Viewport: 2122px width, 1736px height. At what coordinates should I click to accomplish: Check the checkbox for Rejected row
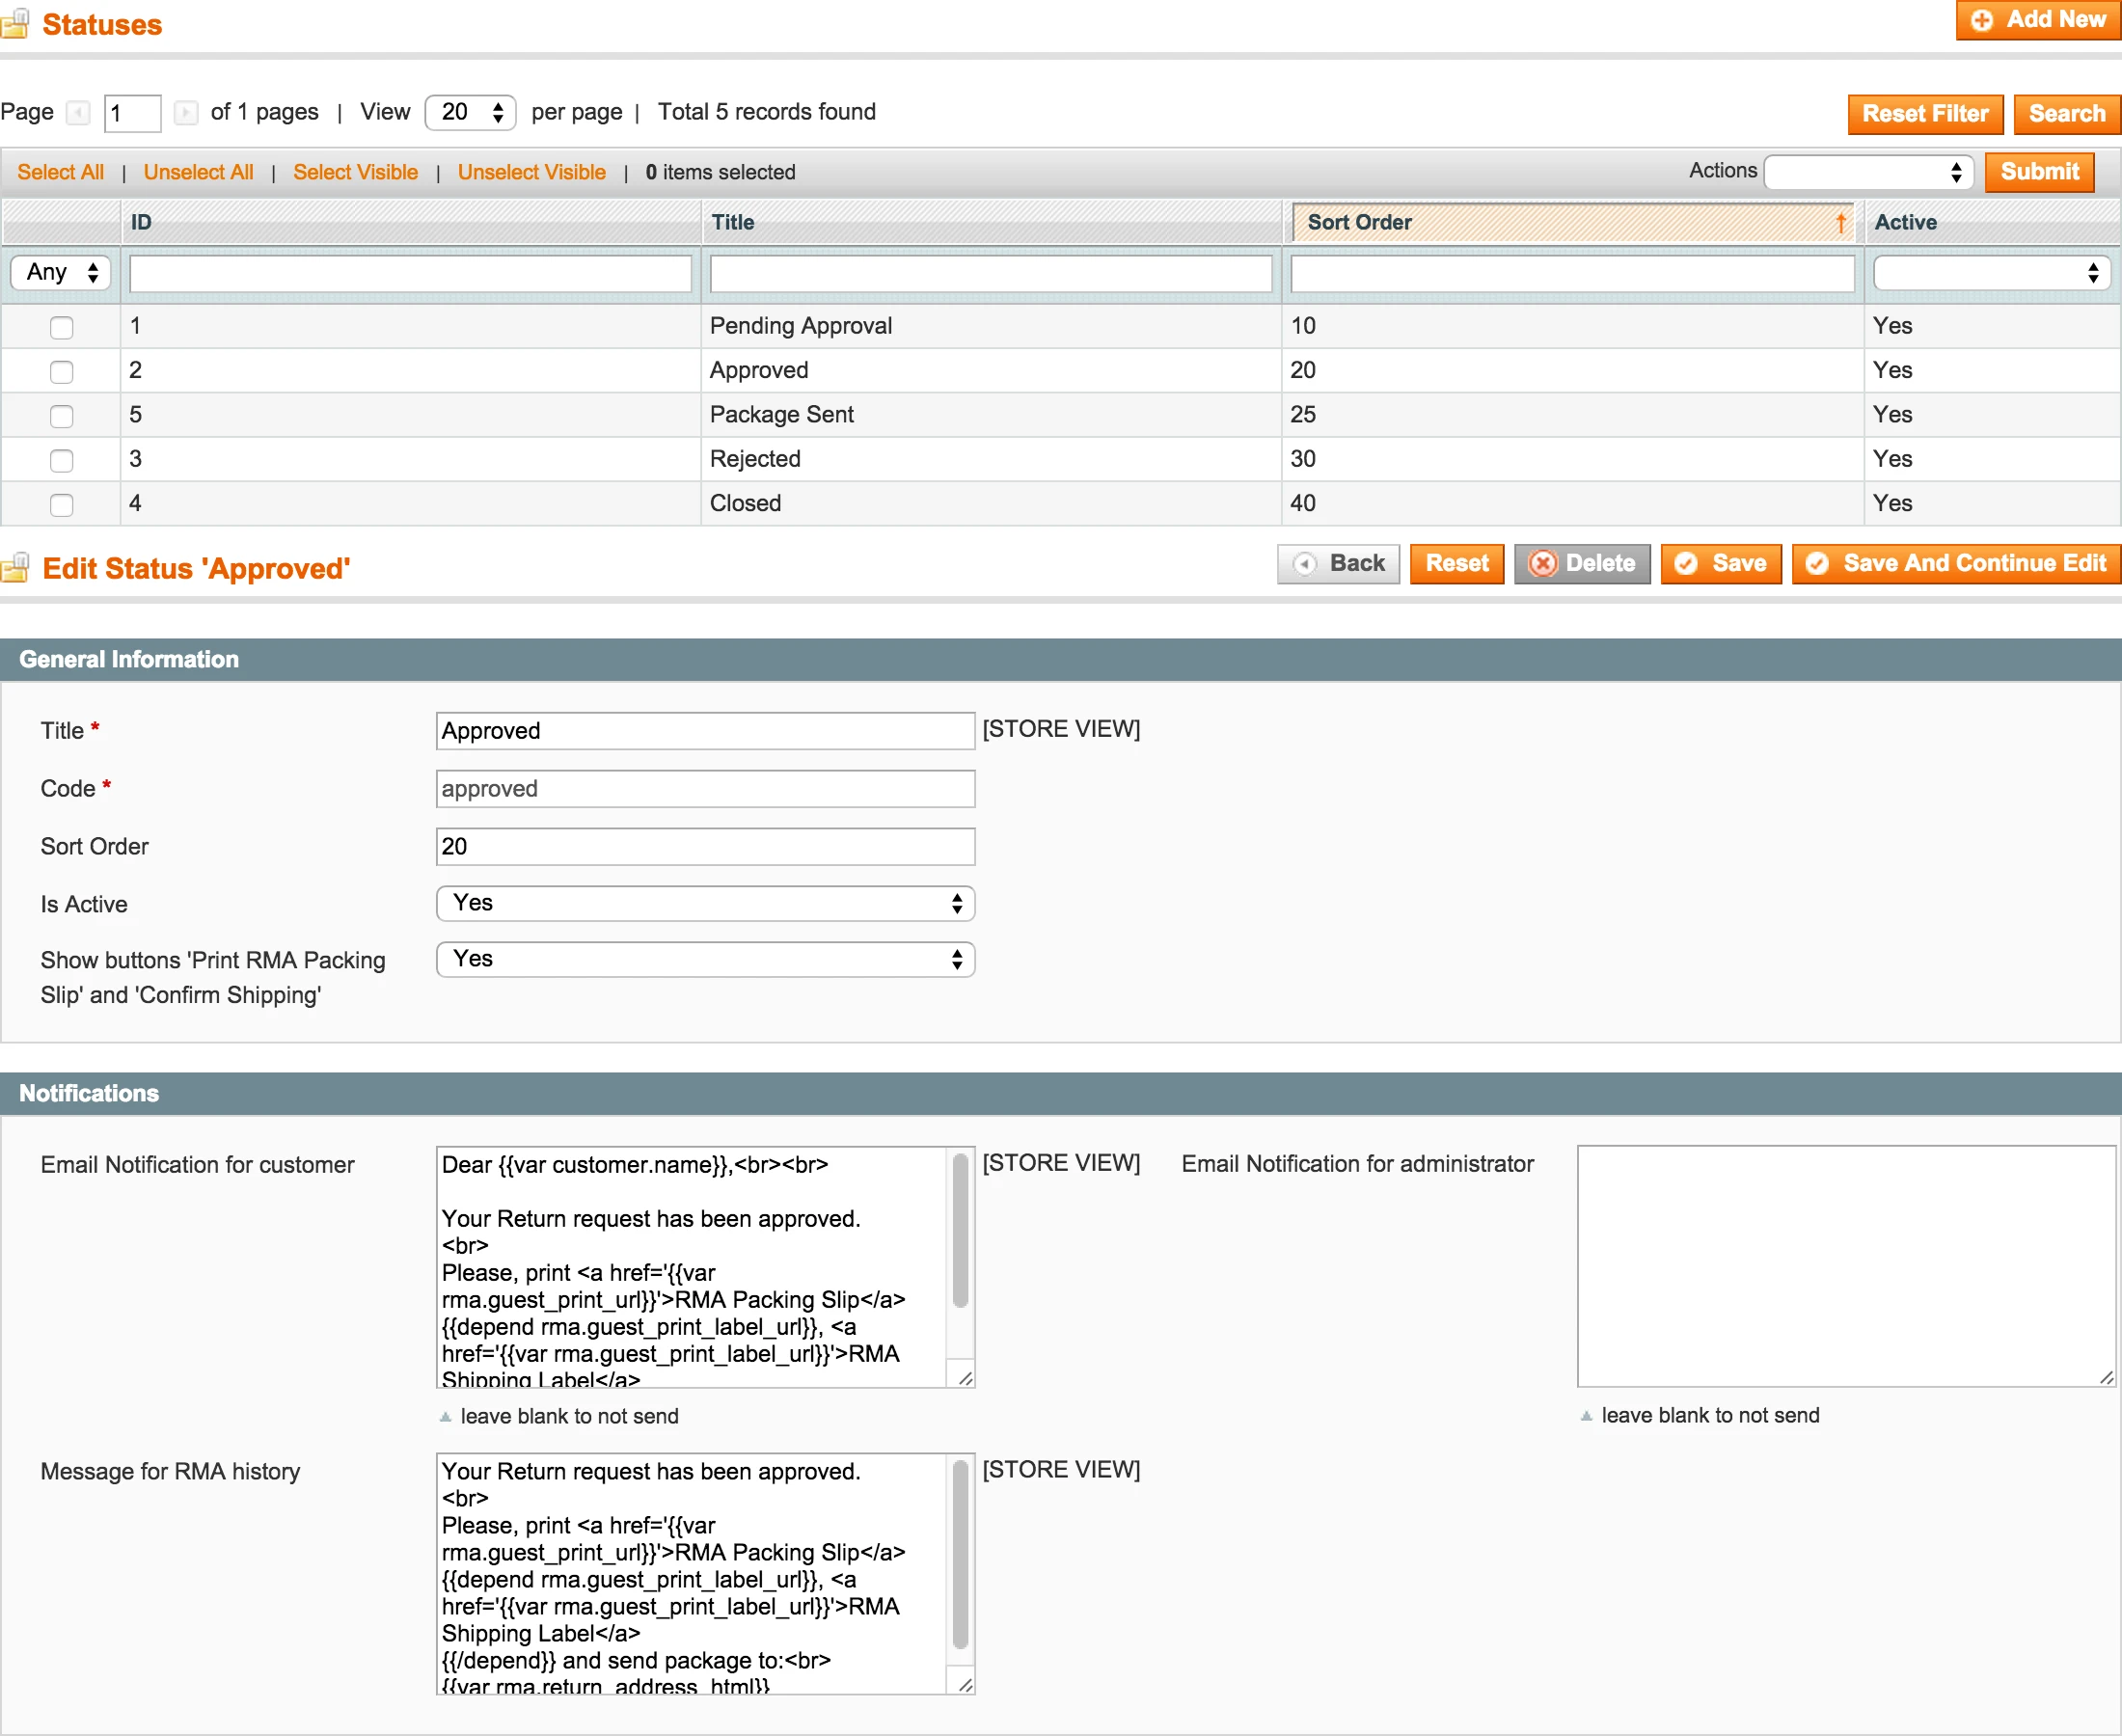point(61,460)
